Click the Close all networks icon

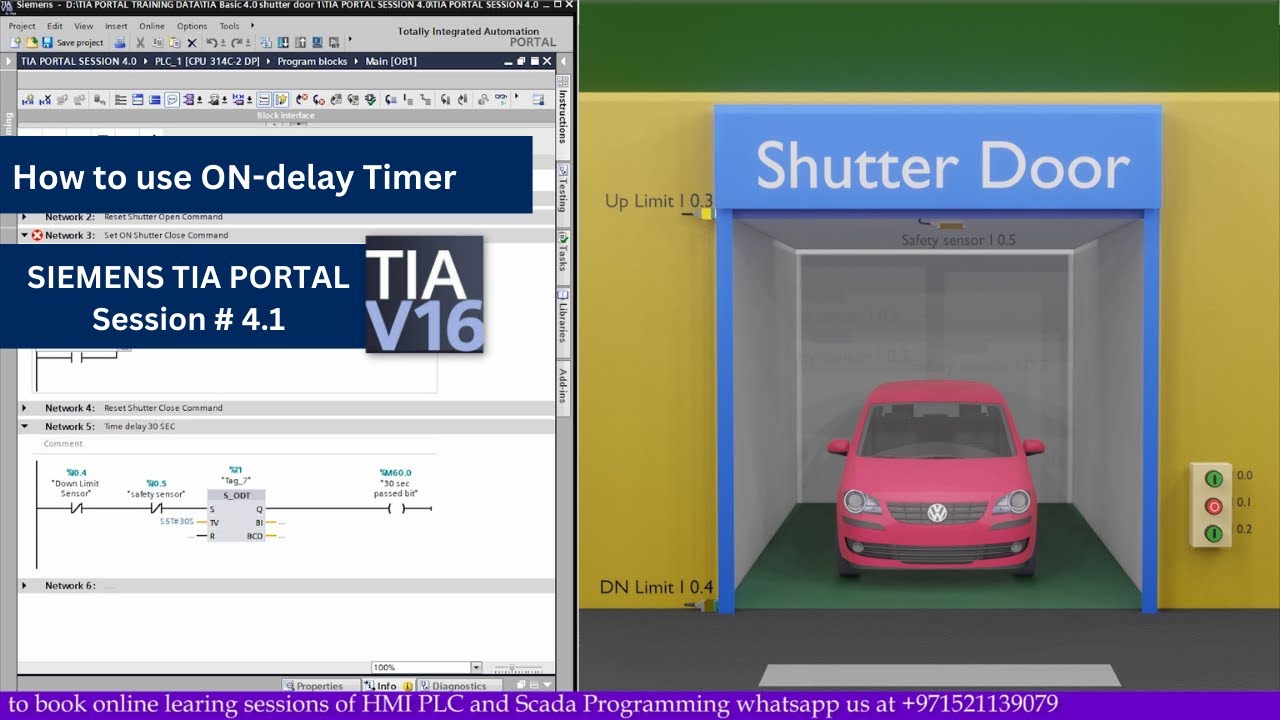tap(154, 99)
